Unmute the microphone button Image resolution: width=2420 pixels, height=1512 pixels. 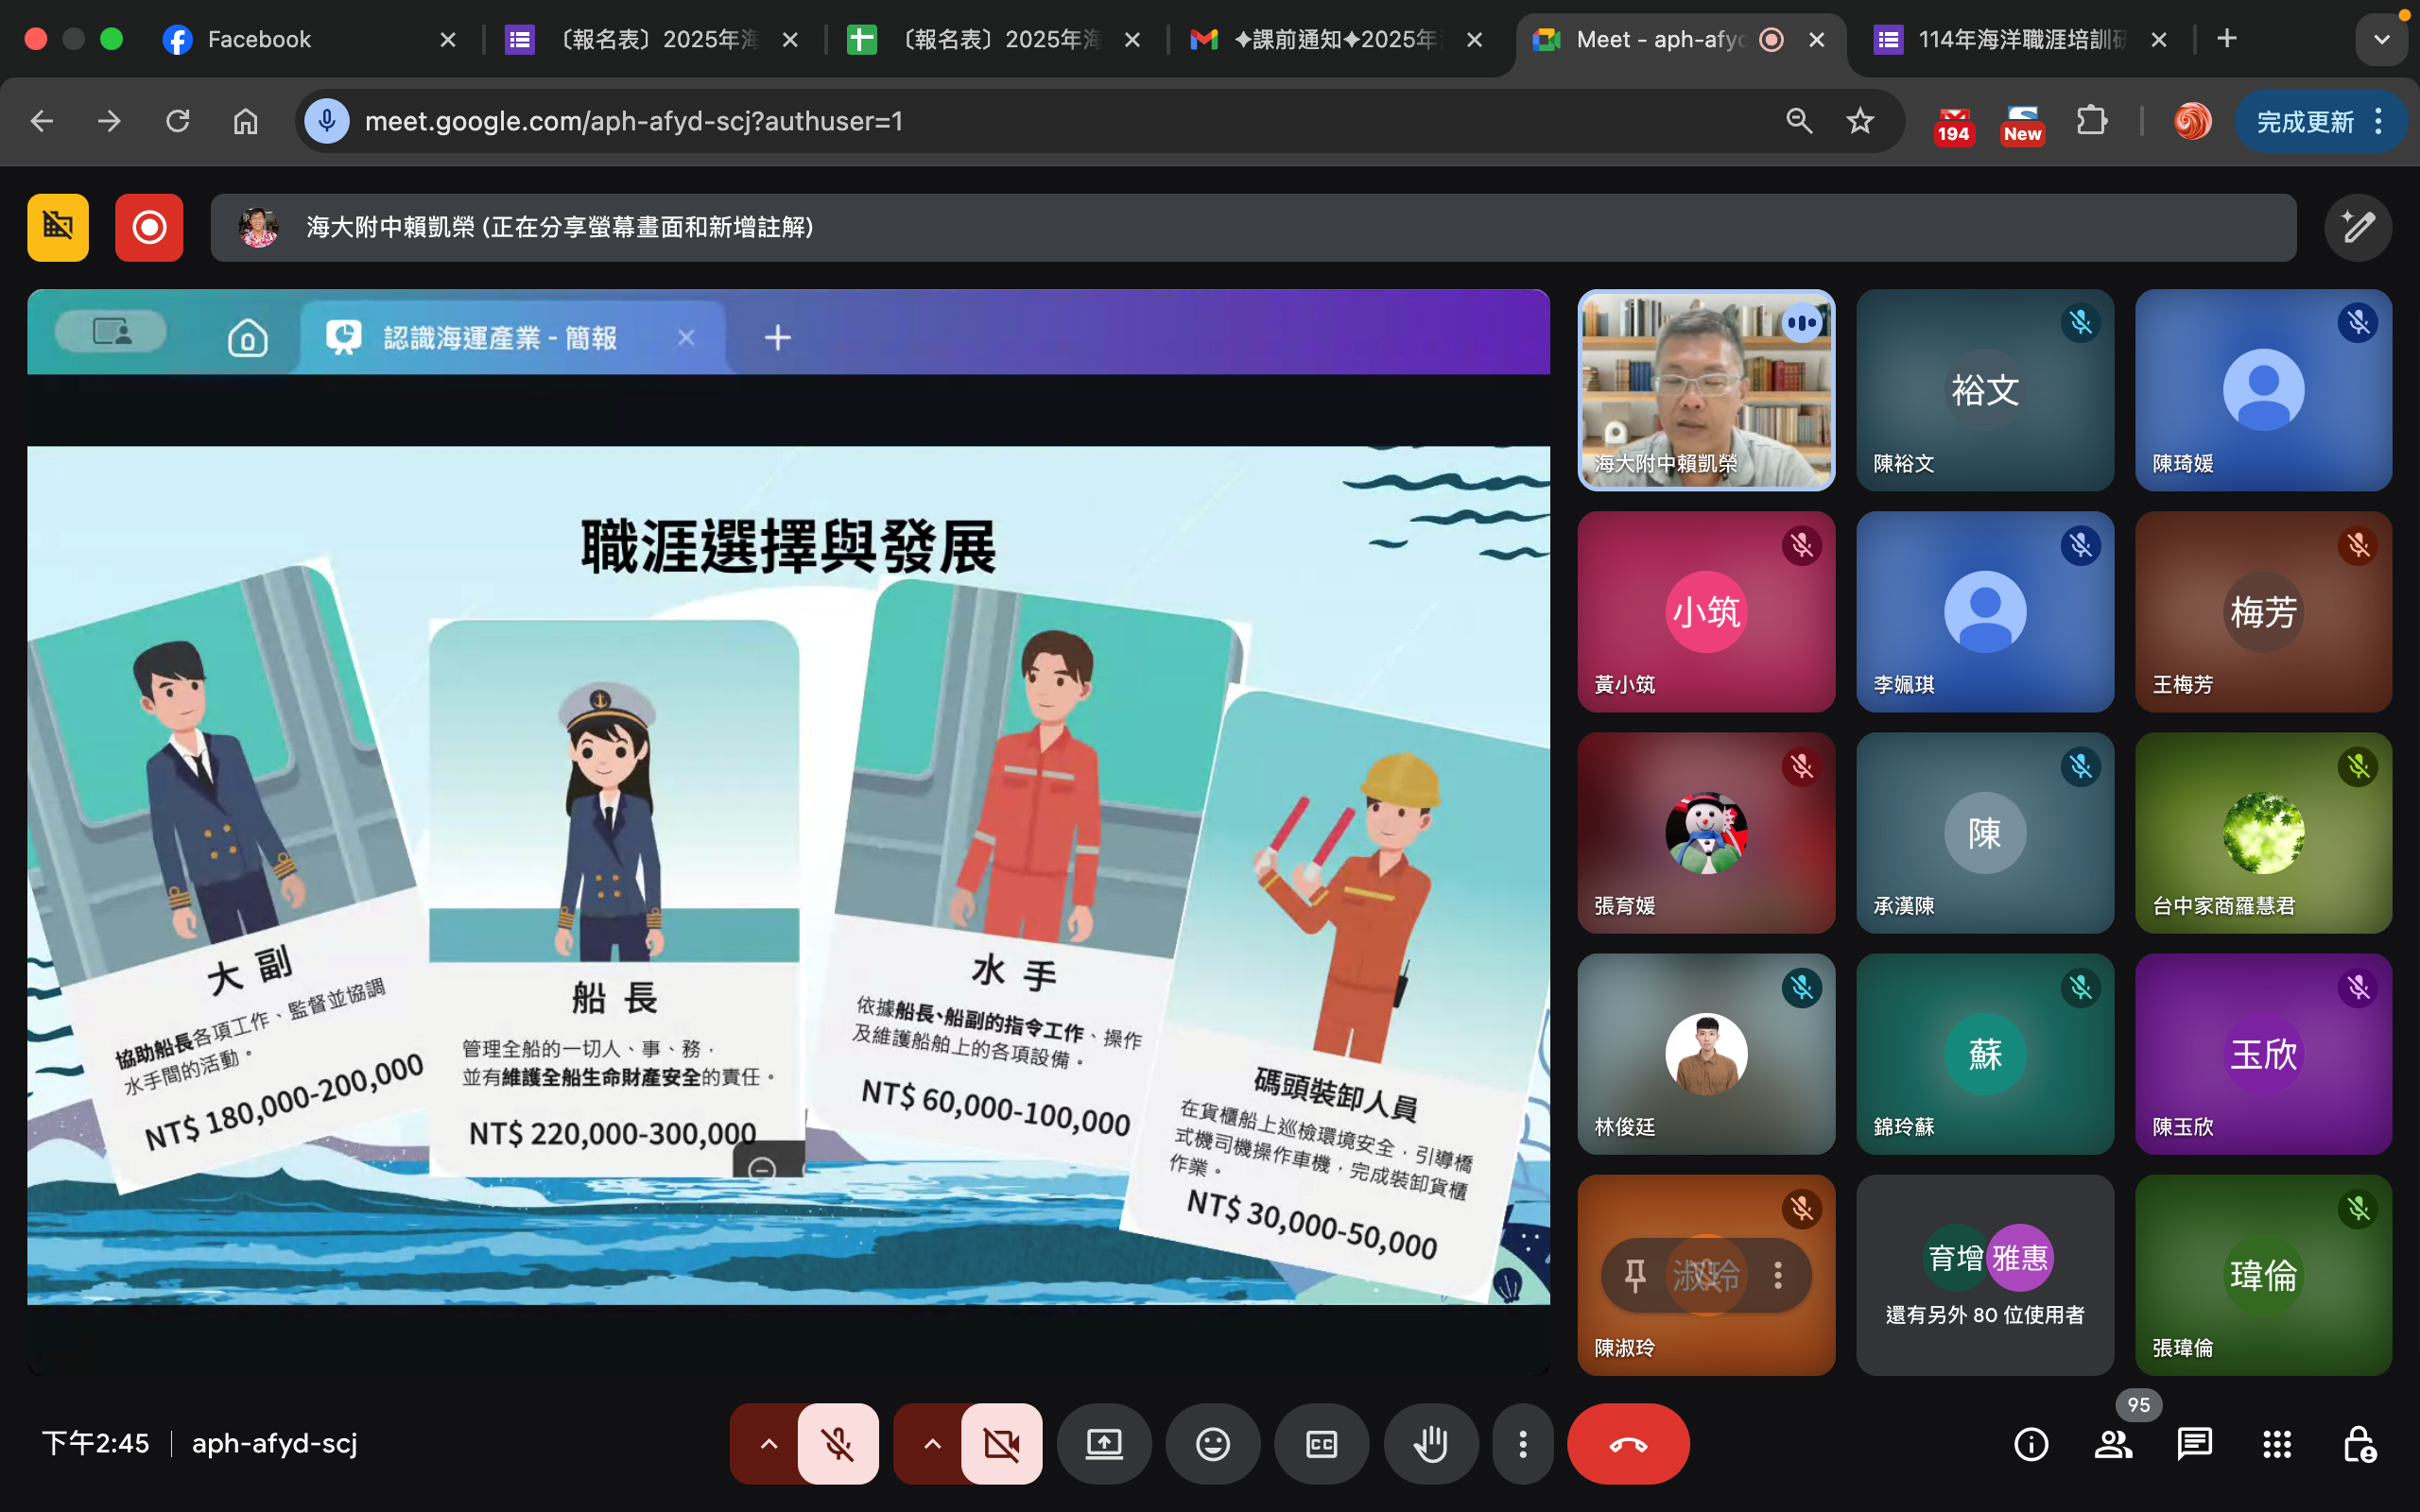coord(838,1443)
